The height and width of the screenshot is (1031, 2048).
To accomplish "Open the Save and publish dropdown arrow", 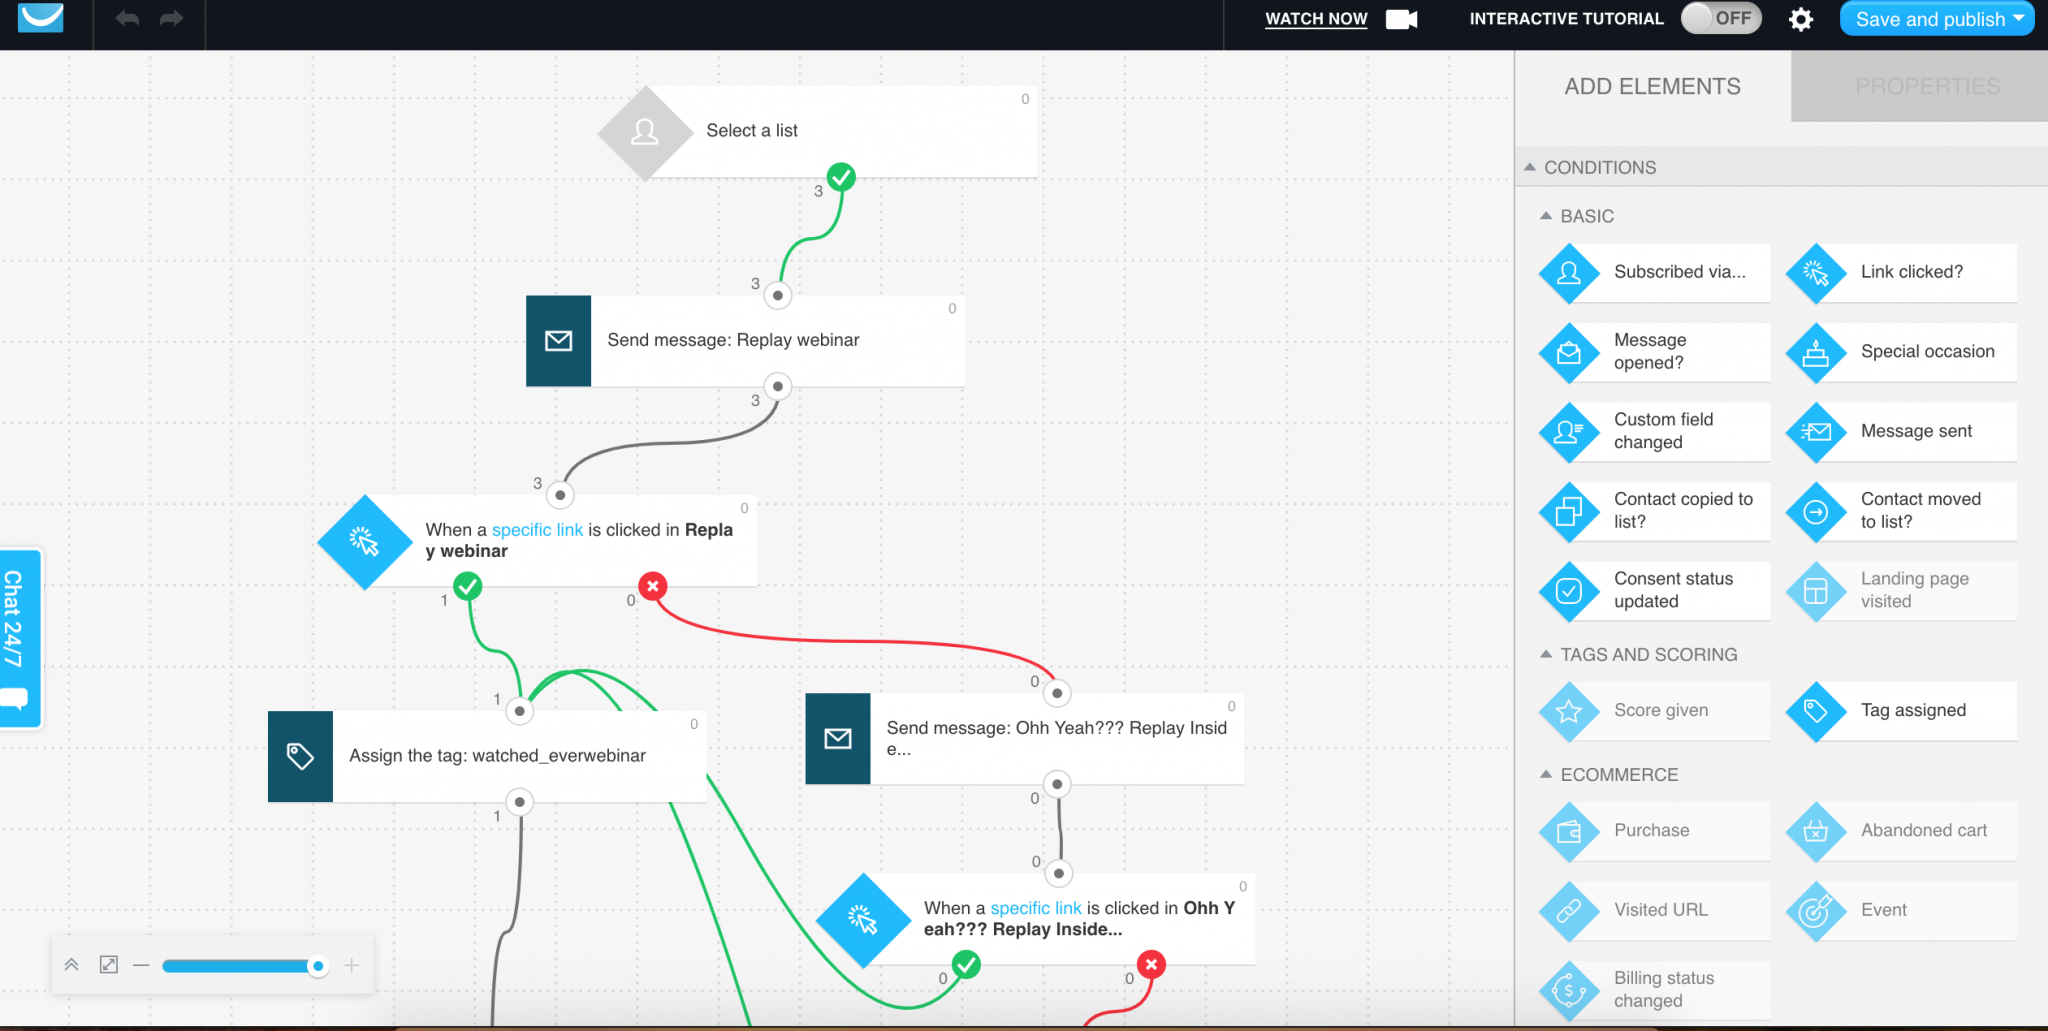I will tap(2019, 19).
